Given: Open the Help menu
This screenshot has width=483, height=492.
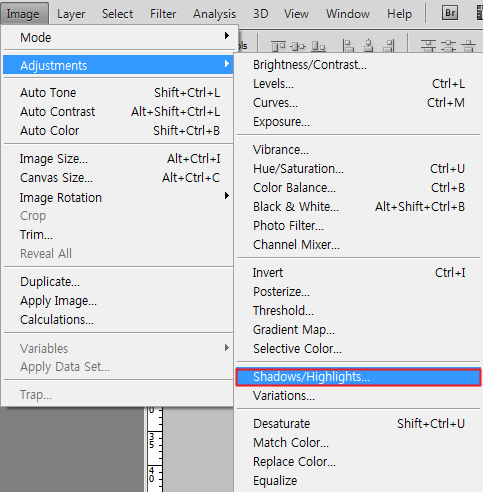Looking at the screenshot, I should (x=399, y=14).
